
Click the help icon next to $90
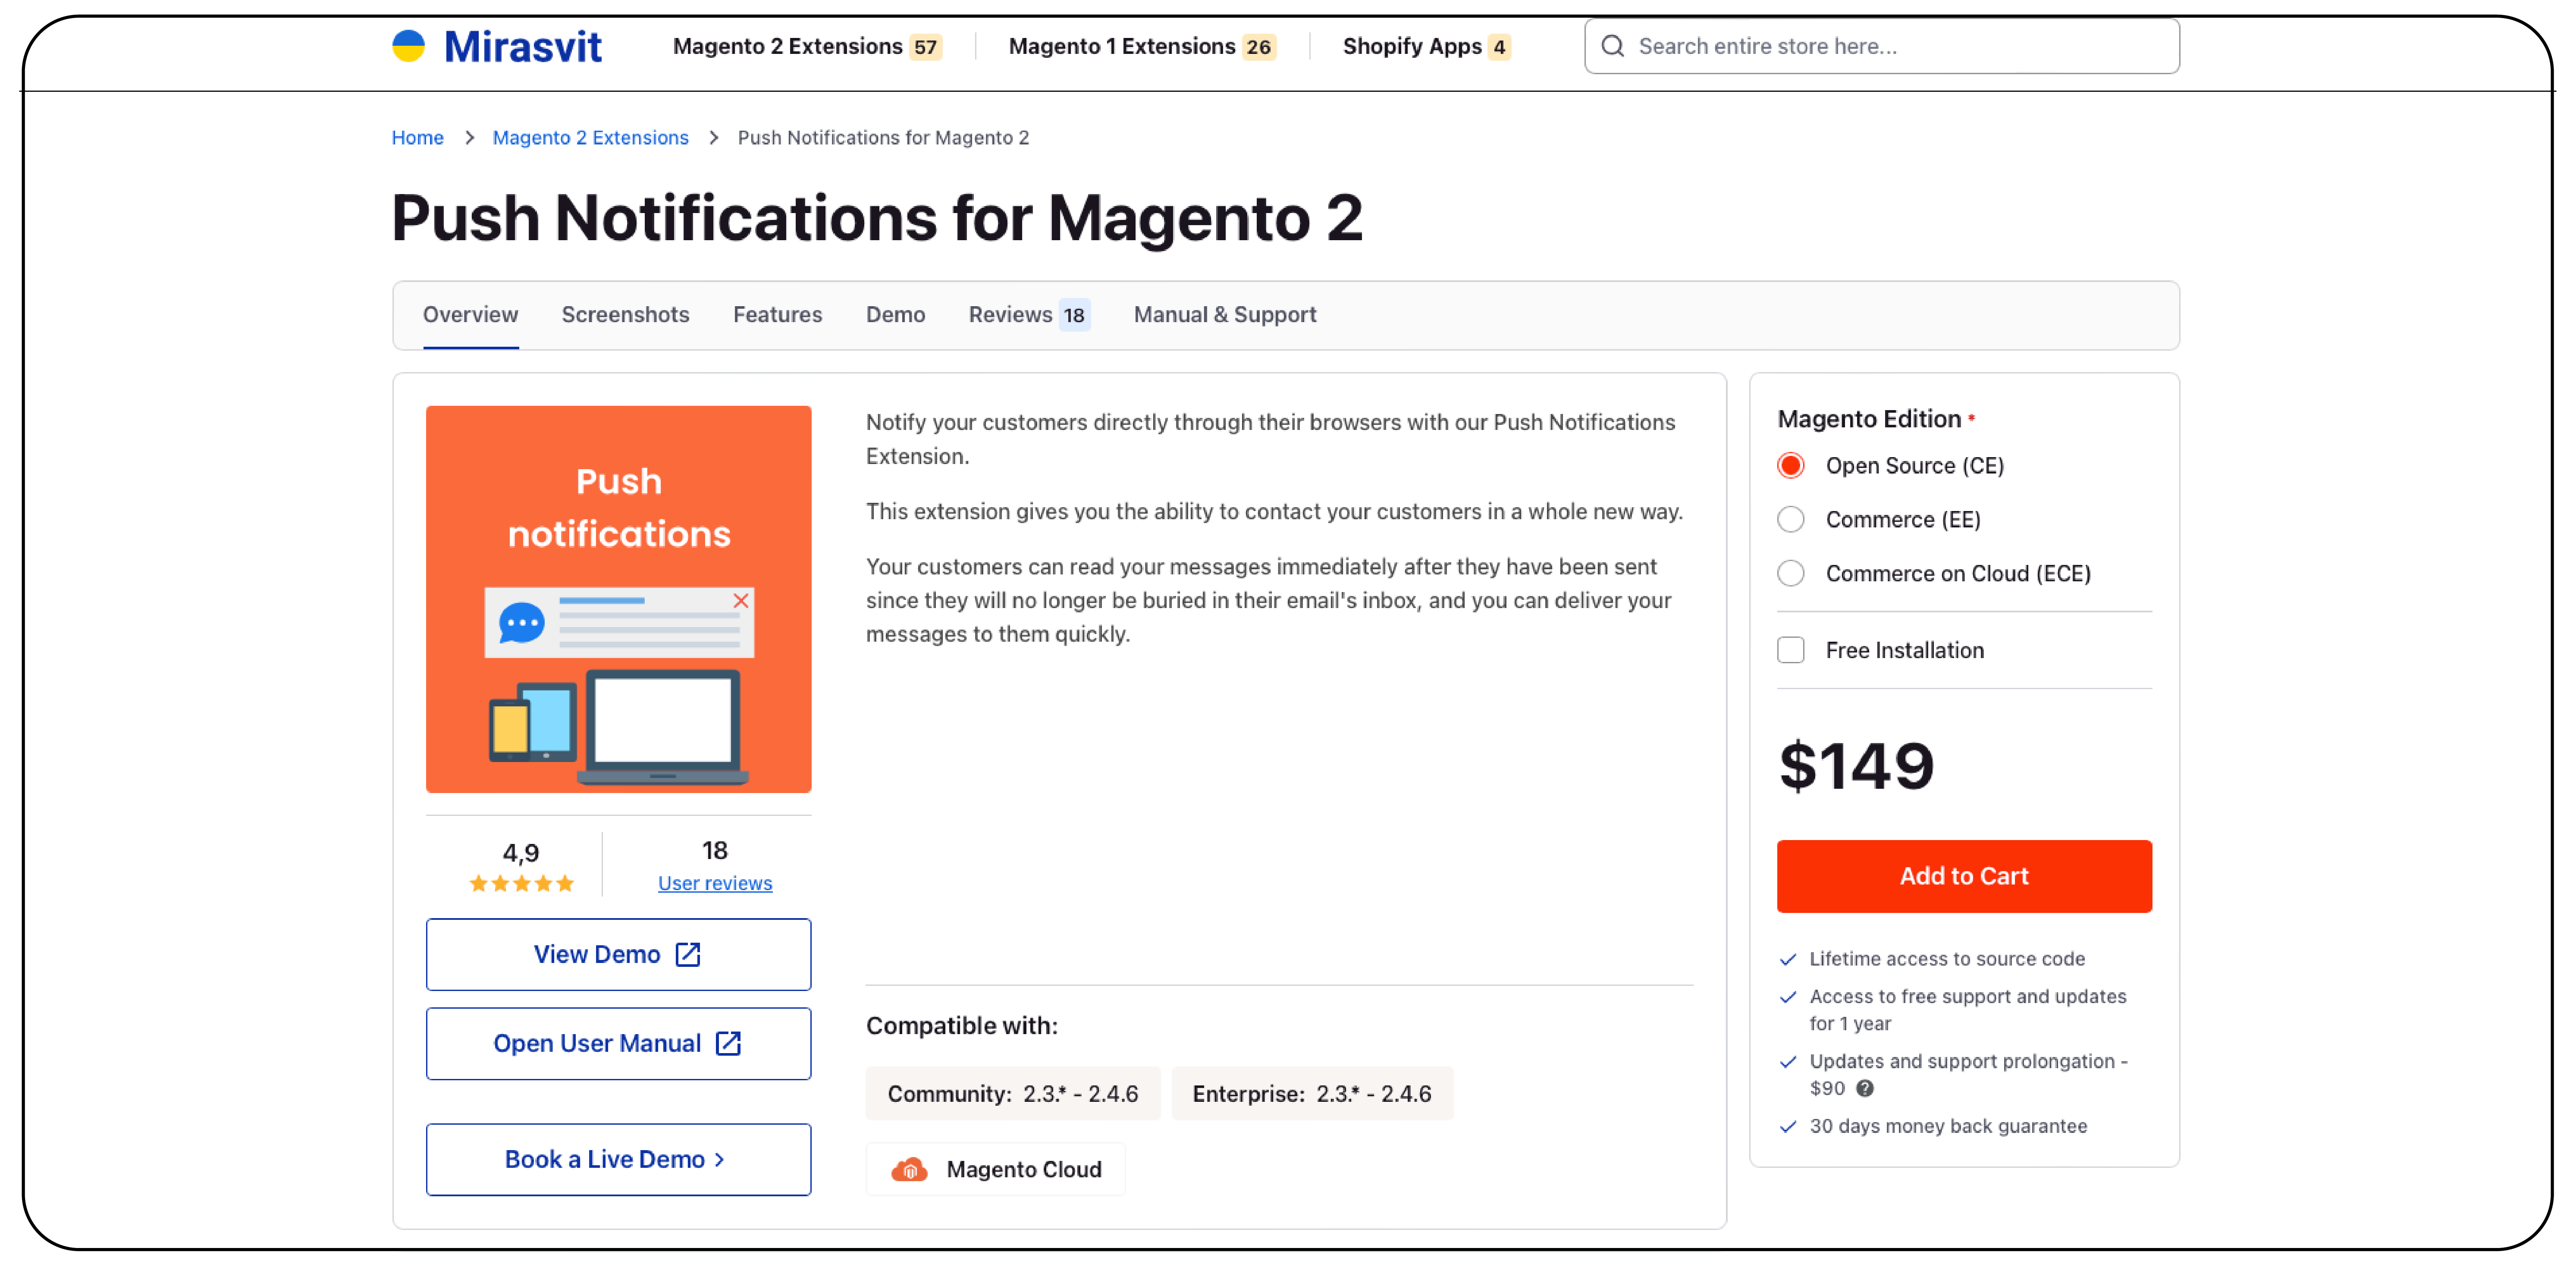pos(1865,1088)
